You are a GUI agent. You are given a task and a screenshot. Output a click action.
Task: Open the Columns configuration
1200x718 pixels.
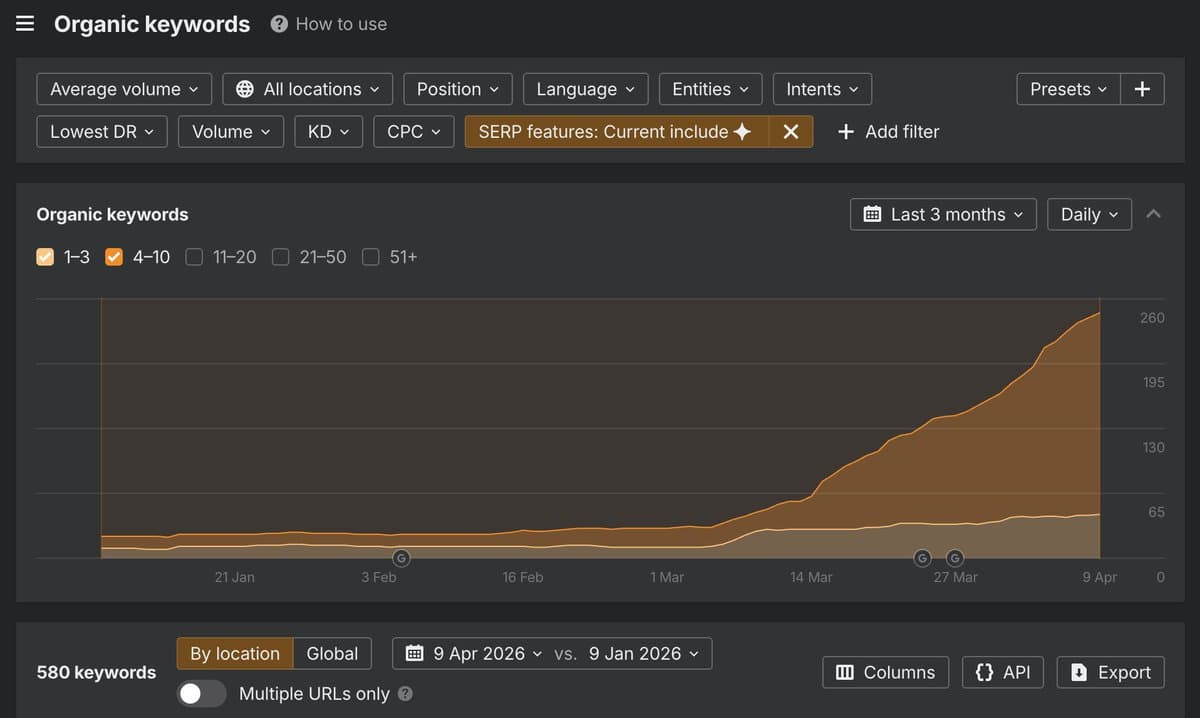pos(885,672)
